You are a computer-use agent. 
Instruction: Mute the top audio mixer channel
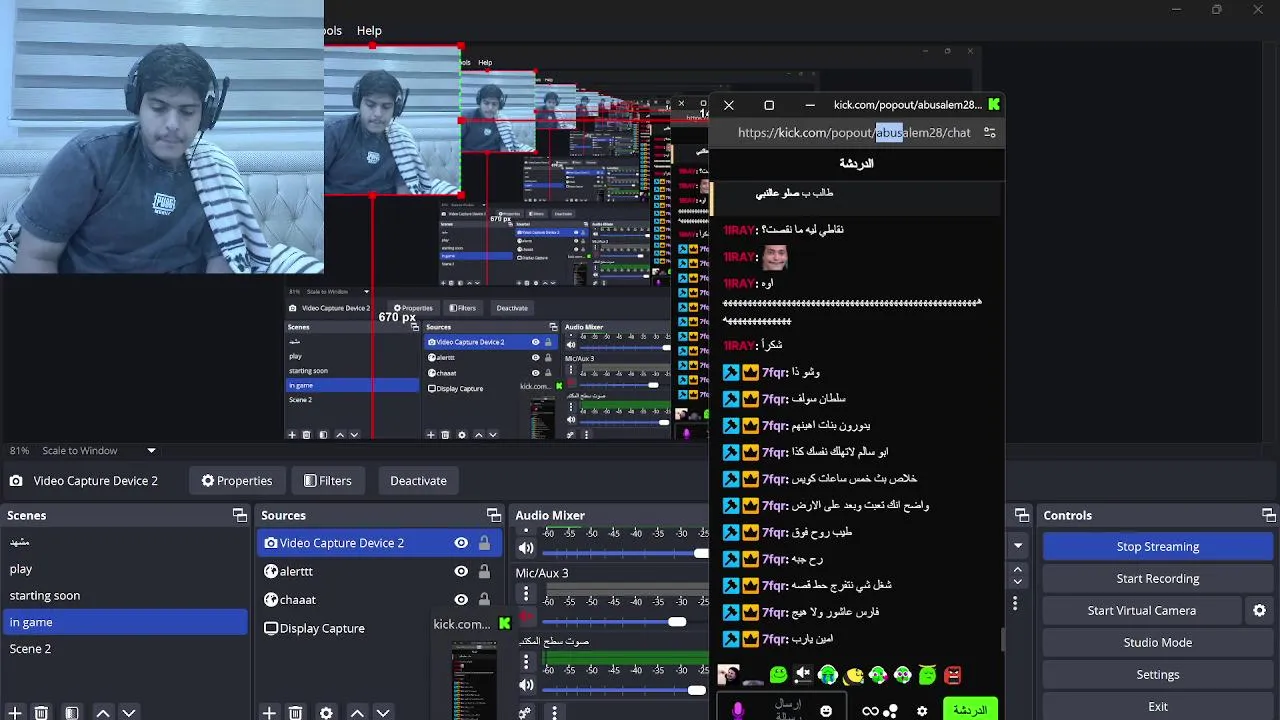(x=526, y=548)
